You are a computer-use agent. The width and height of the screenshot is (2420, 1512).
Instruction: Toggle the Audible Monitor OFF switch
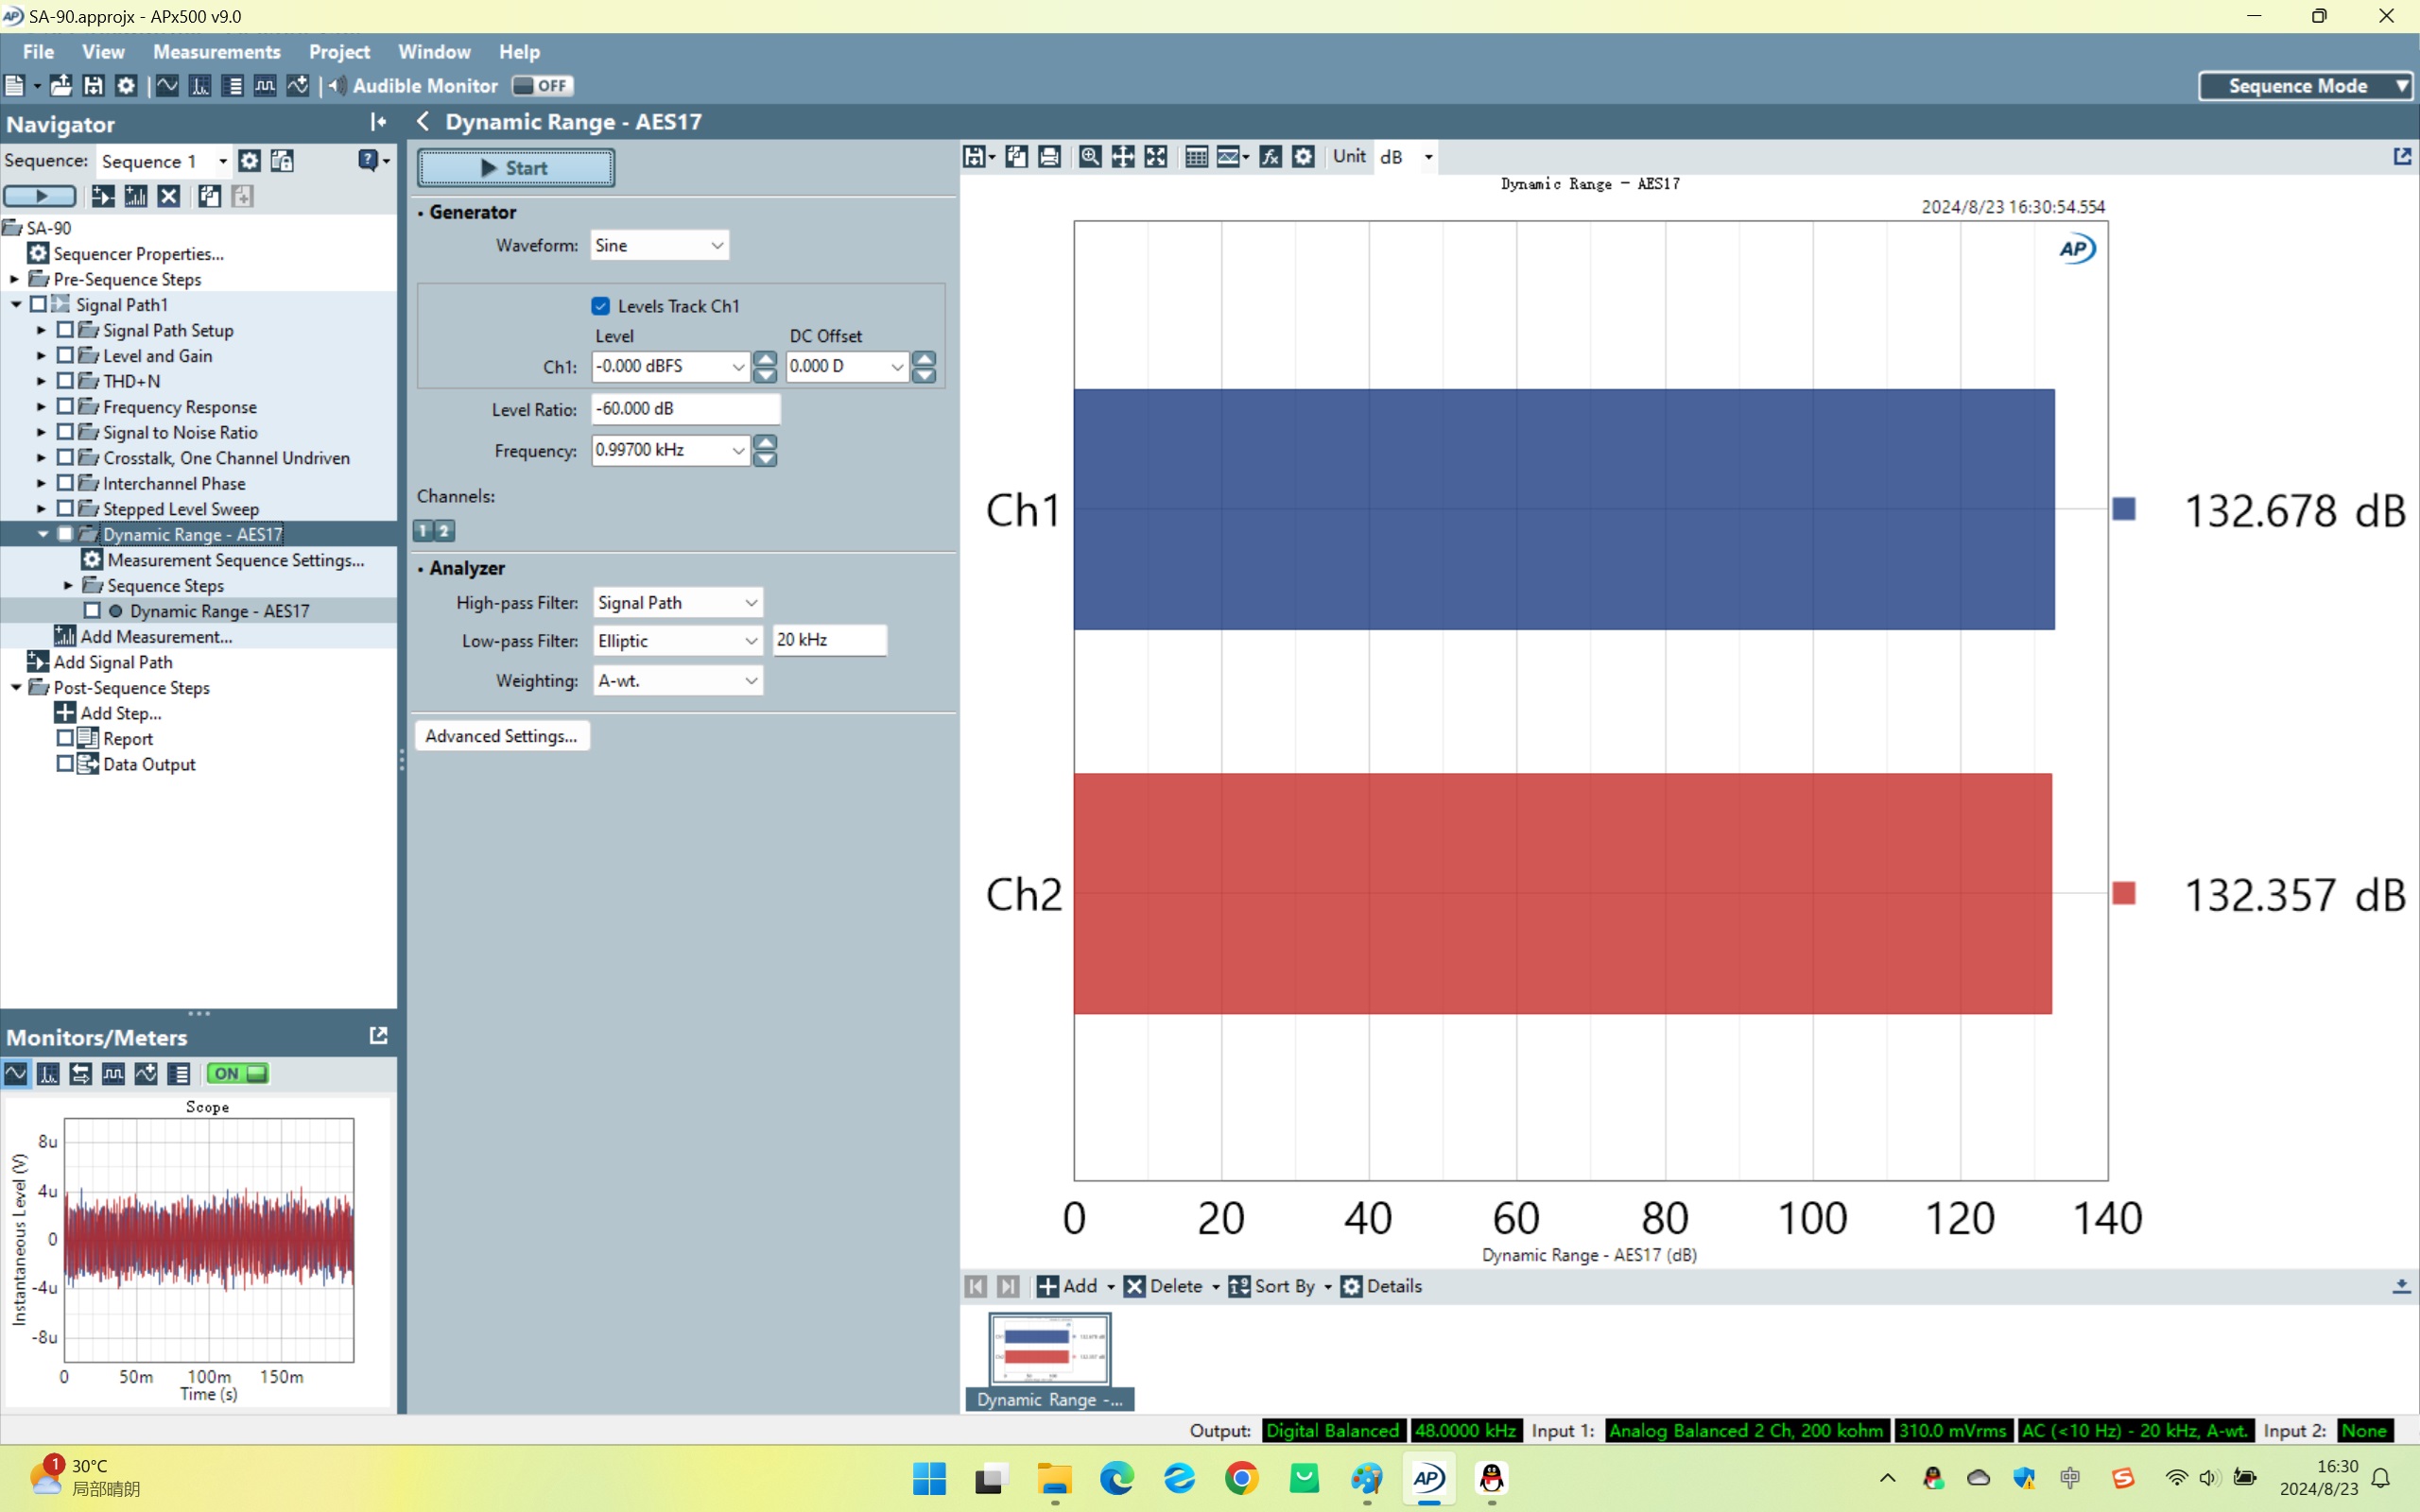click(542, 86)
